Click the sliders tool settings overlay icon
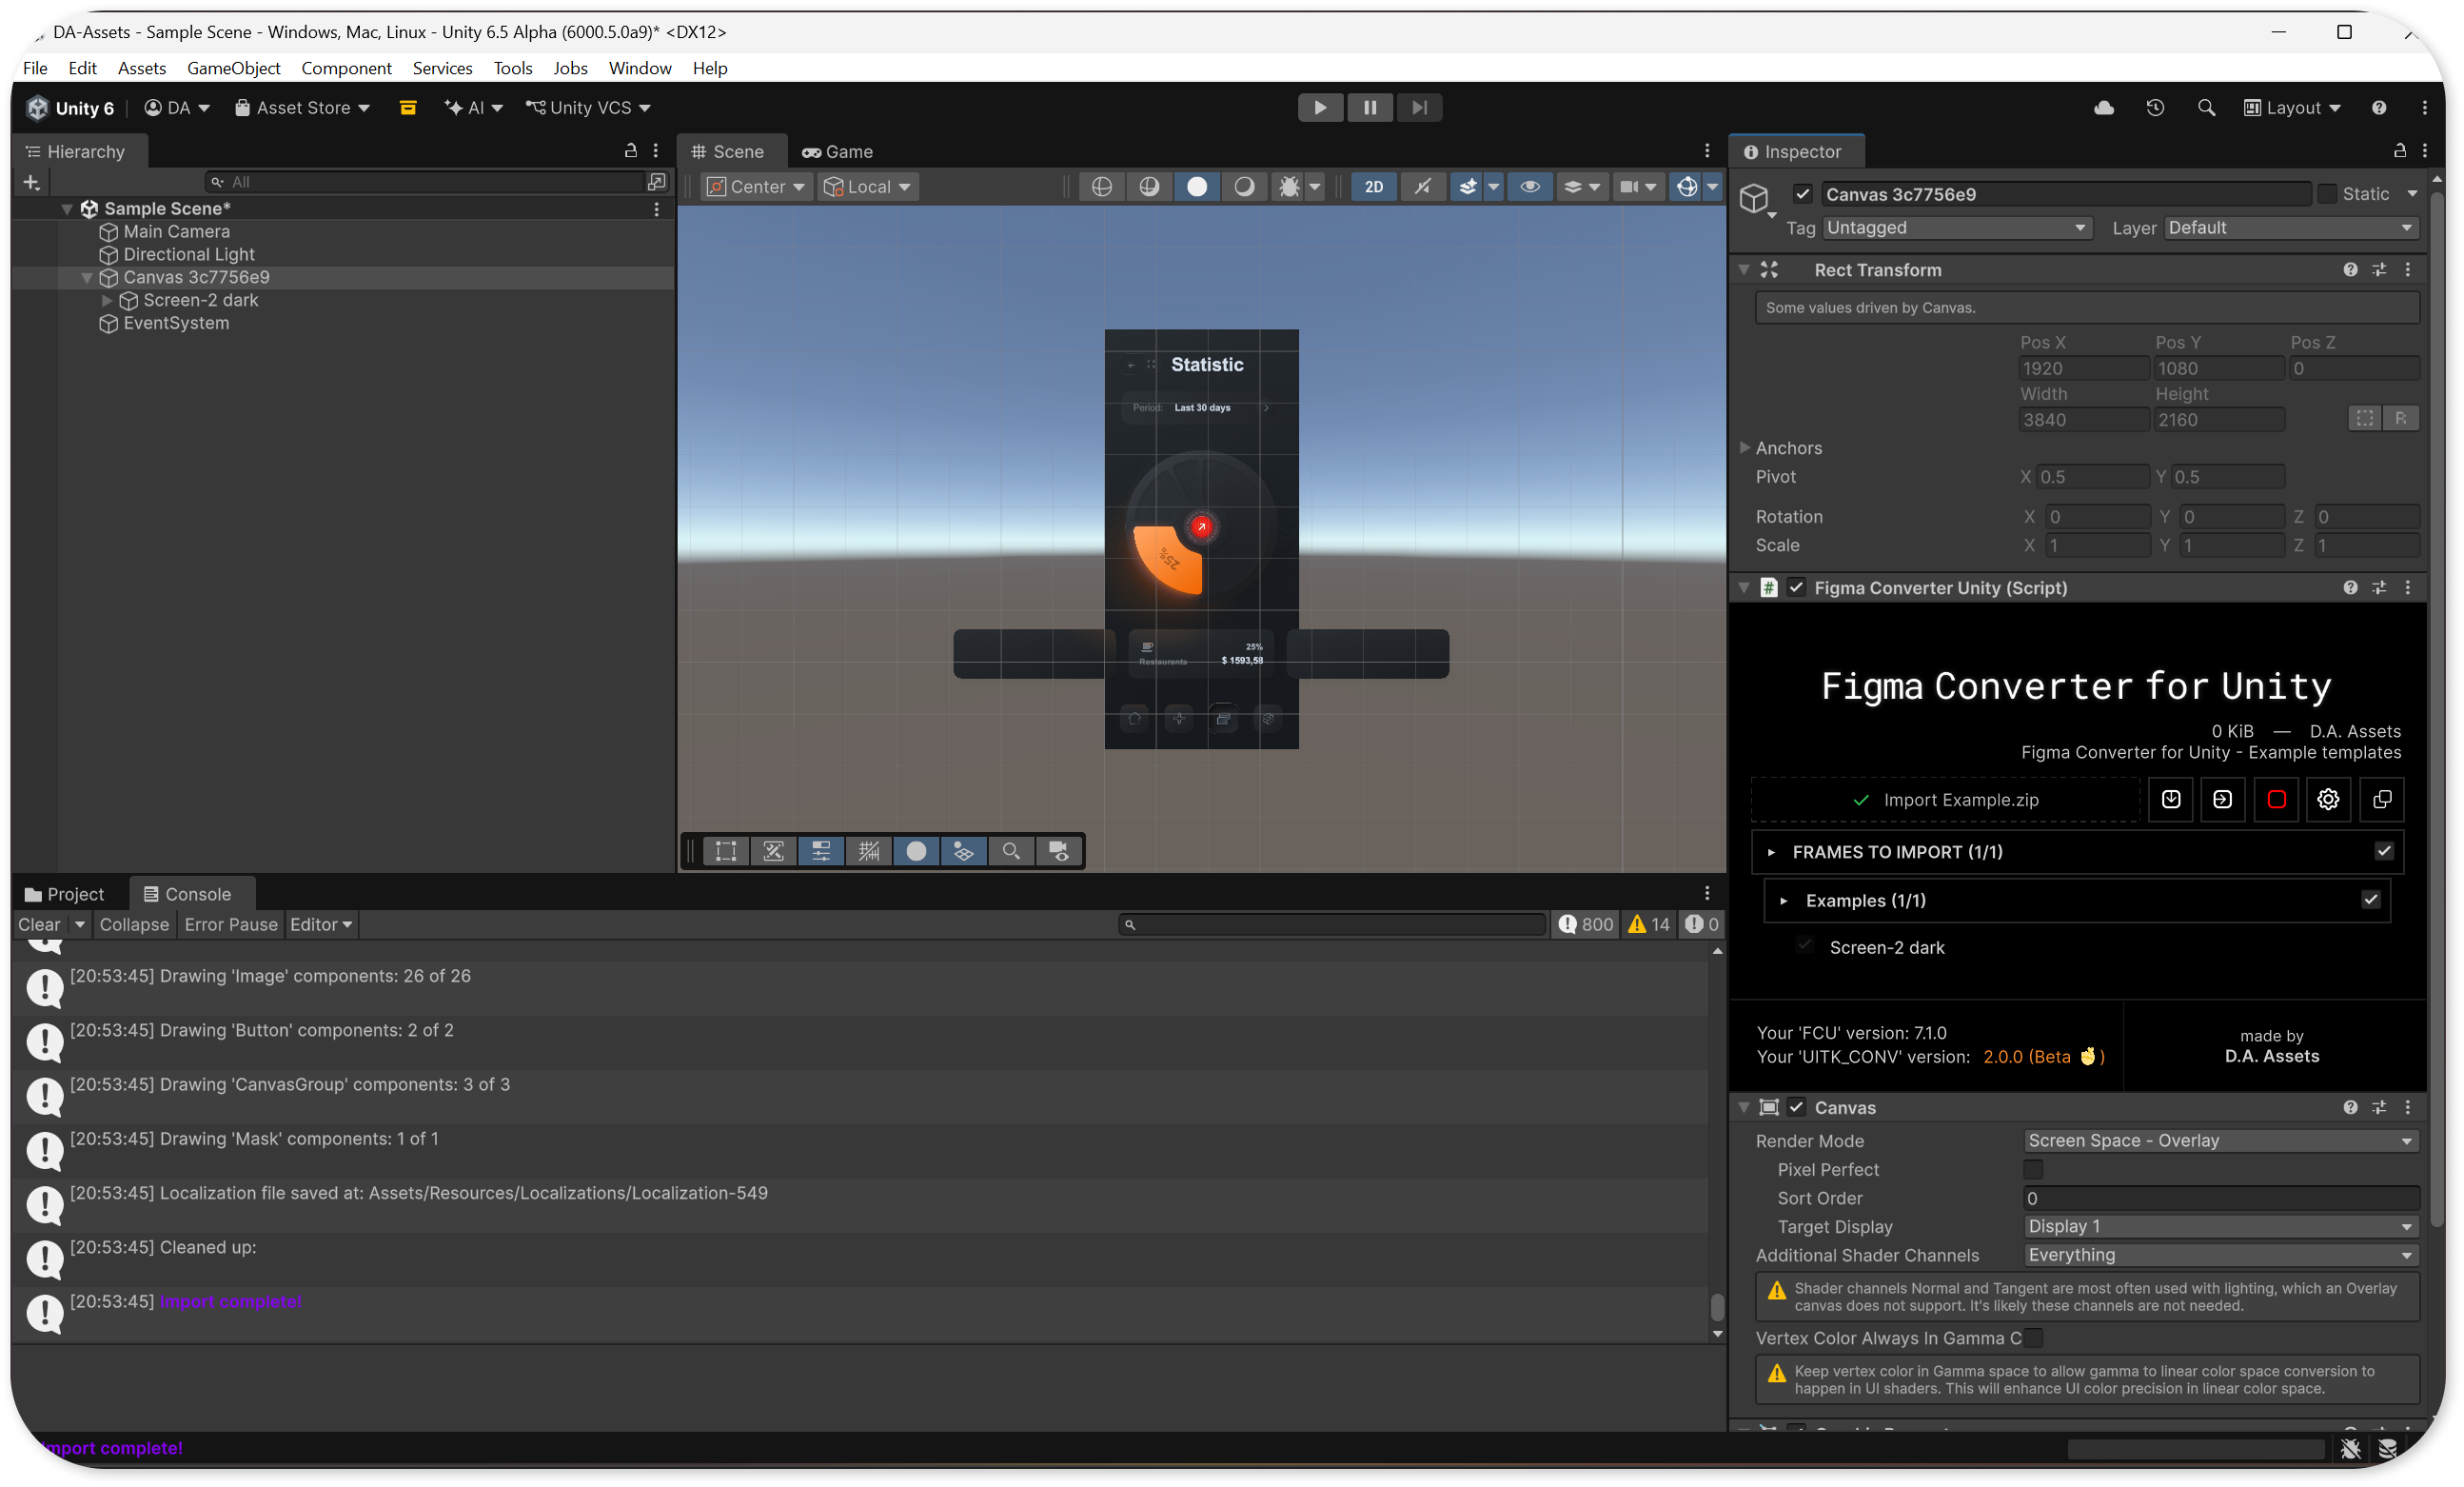 [821, 851]
